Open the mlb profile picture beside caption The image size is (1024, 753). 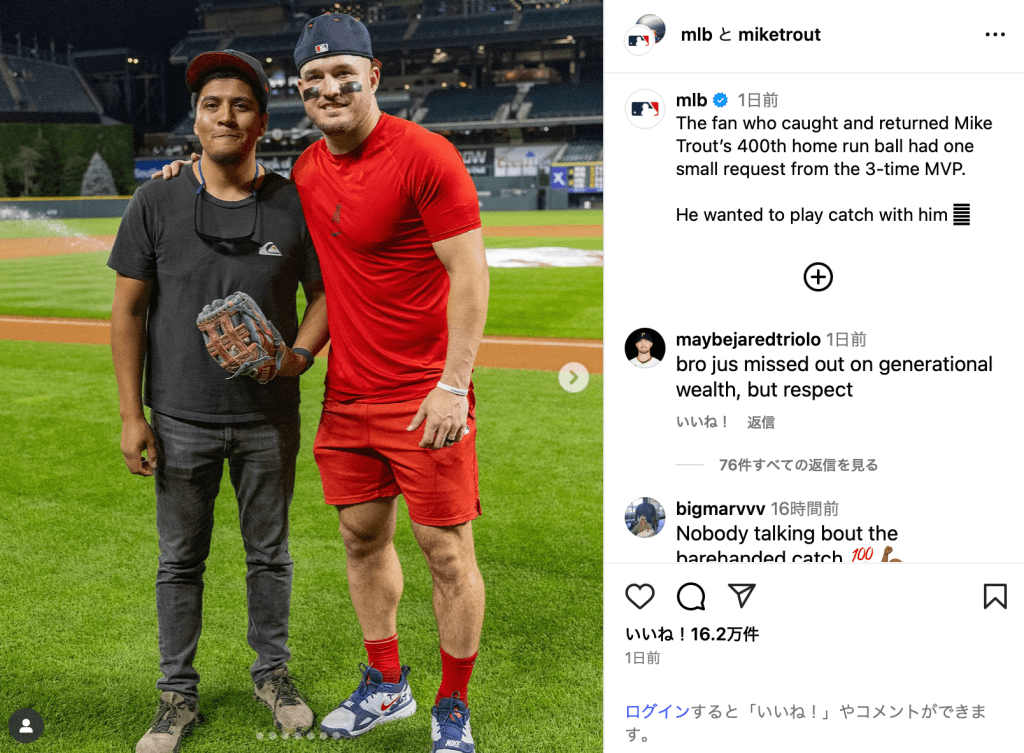pos(645,109)
